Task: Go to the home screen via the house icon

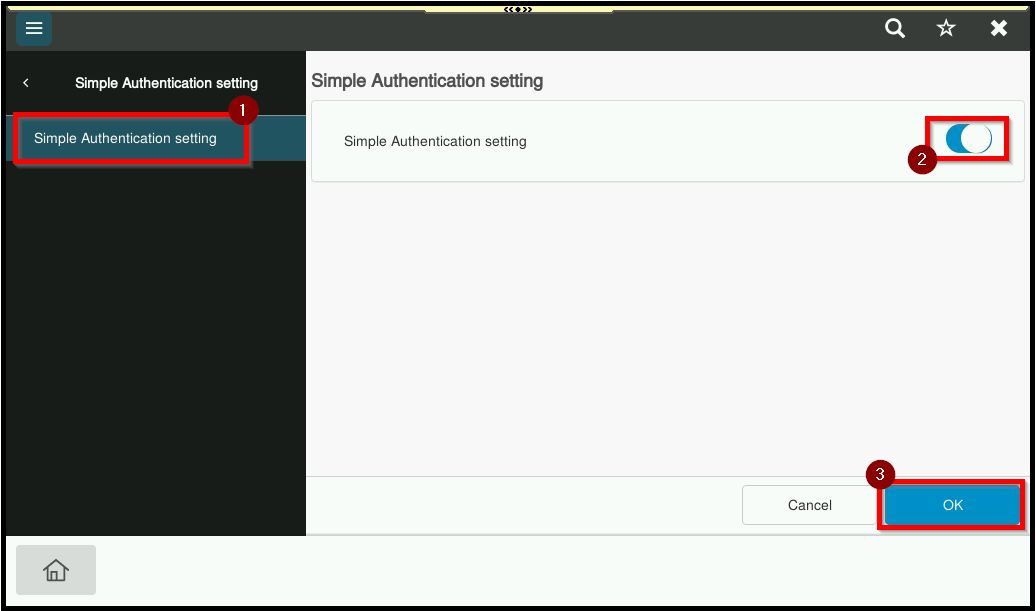Action: [x=56, y=570]
